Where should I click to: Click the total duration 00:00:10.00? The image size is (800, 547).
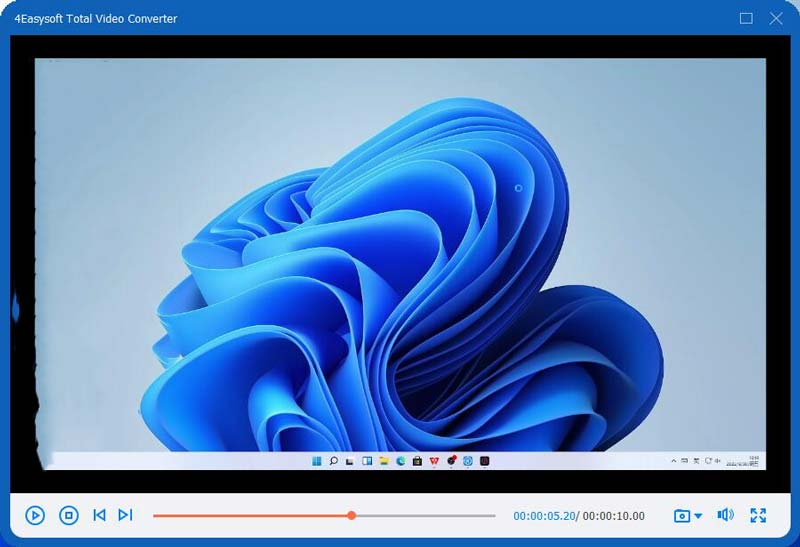pos(613,516)
